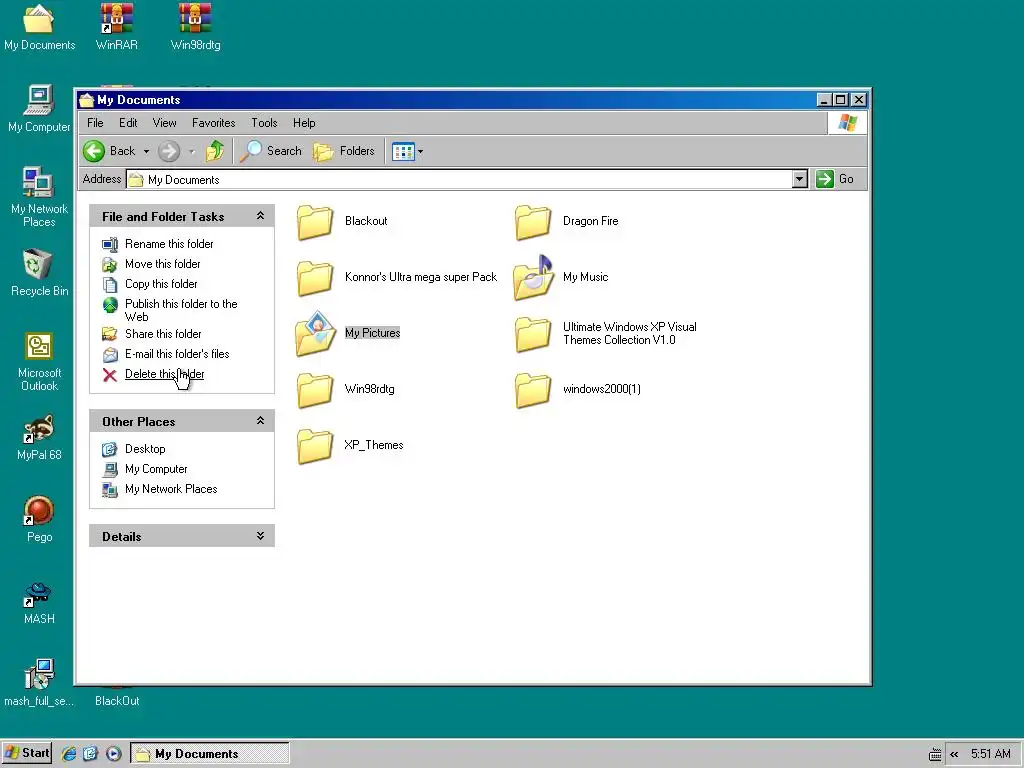This screenshot has width=1024, height=768.
Task: Launch Windows Media Player from Quick Launch
Action: click(x=113, y=754)
